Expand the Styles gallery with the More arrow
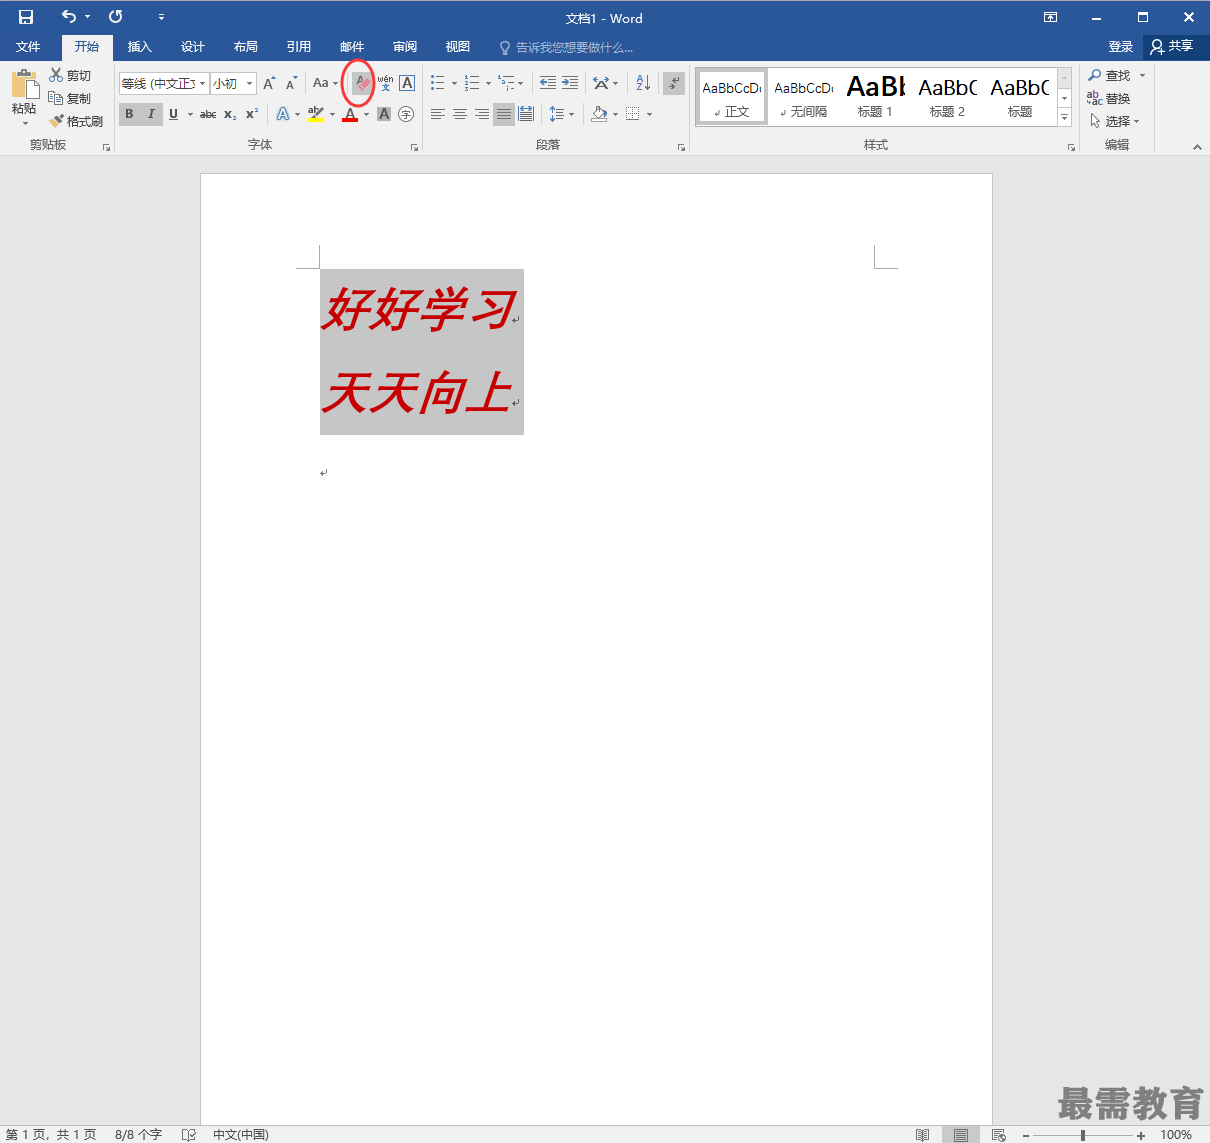 point(1065,117)
